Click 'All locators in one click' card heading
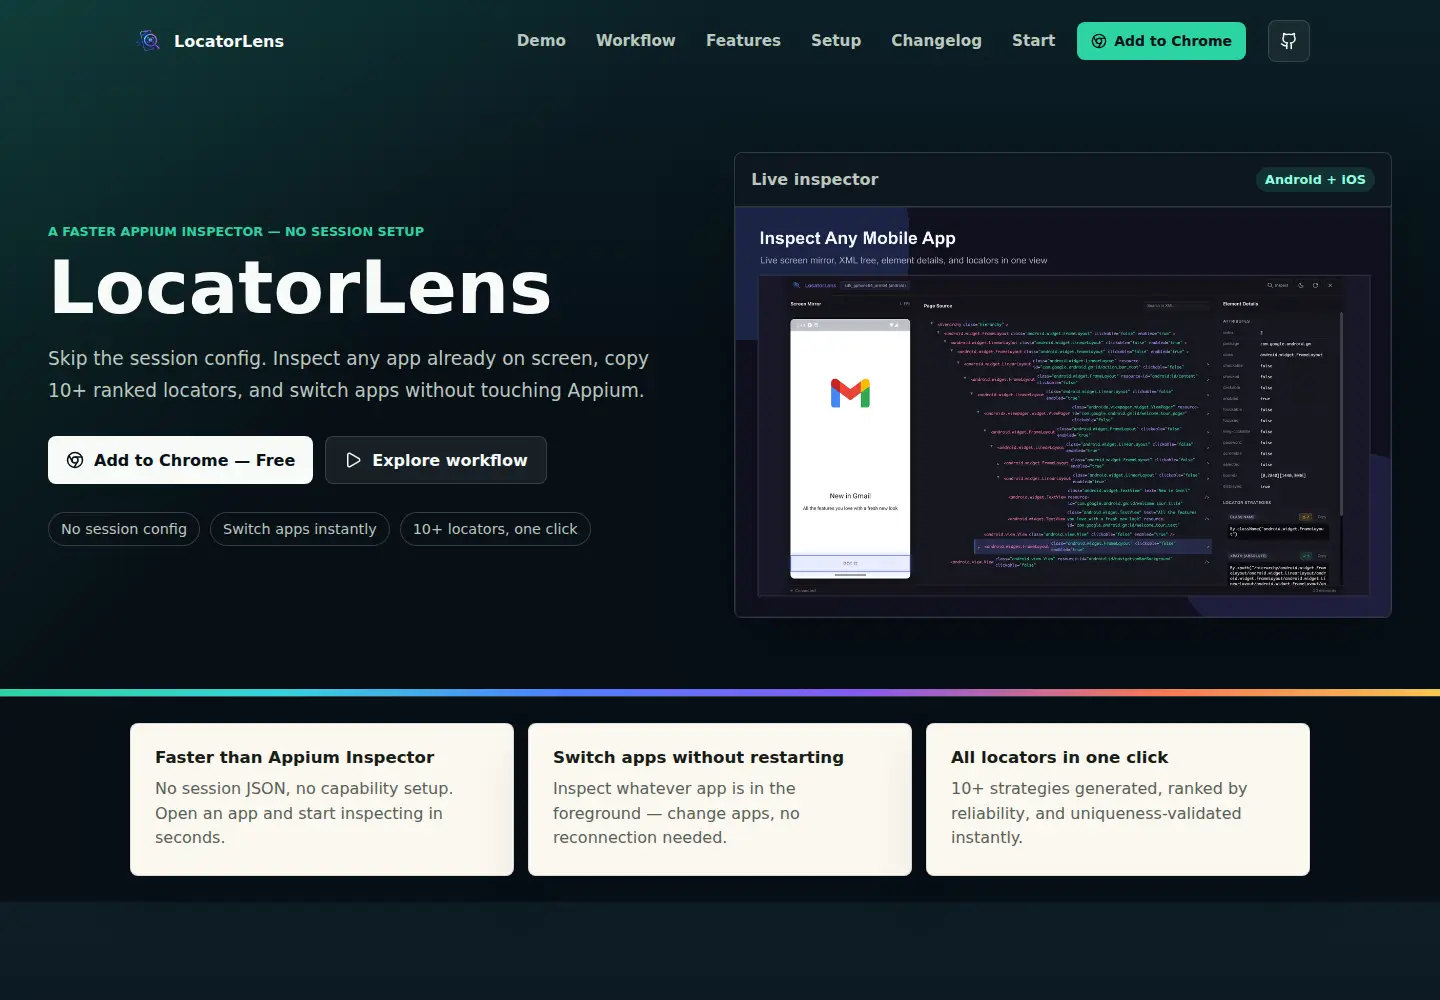 [1059, 757]
